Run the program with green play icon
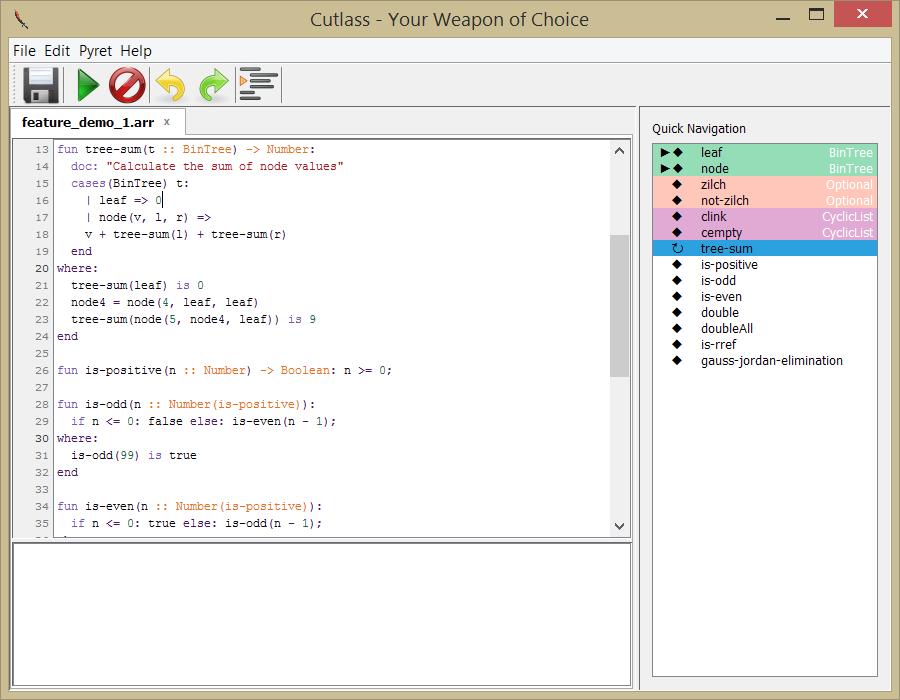 tap(88, 85)
